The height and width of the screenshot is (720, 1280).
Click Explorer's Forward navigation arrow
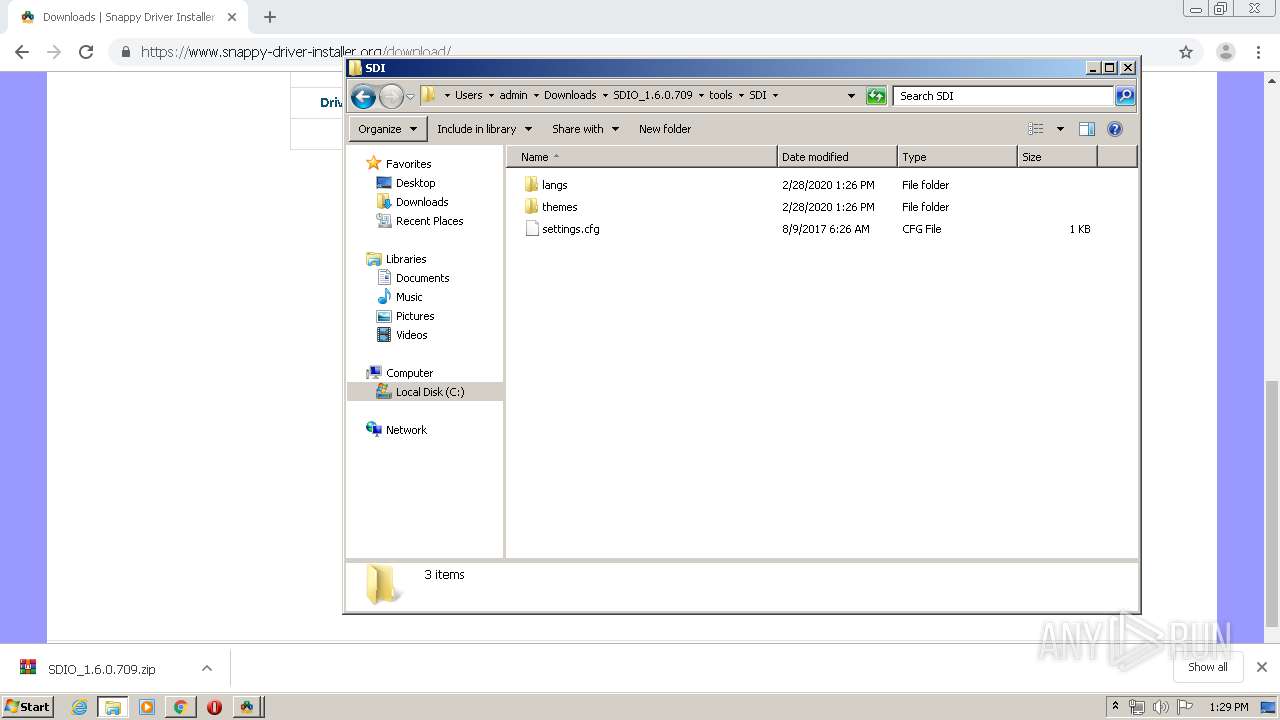(x=391, y=96)
